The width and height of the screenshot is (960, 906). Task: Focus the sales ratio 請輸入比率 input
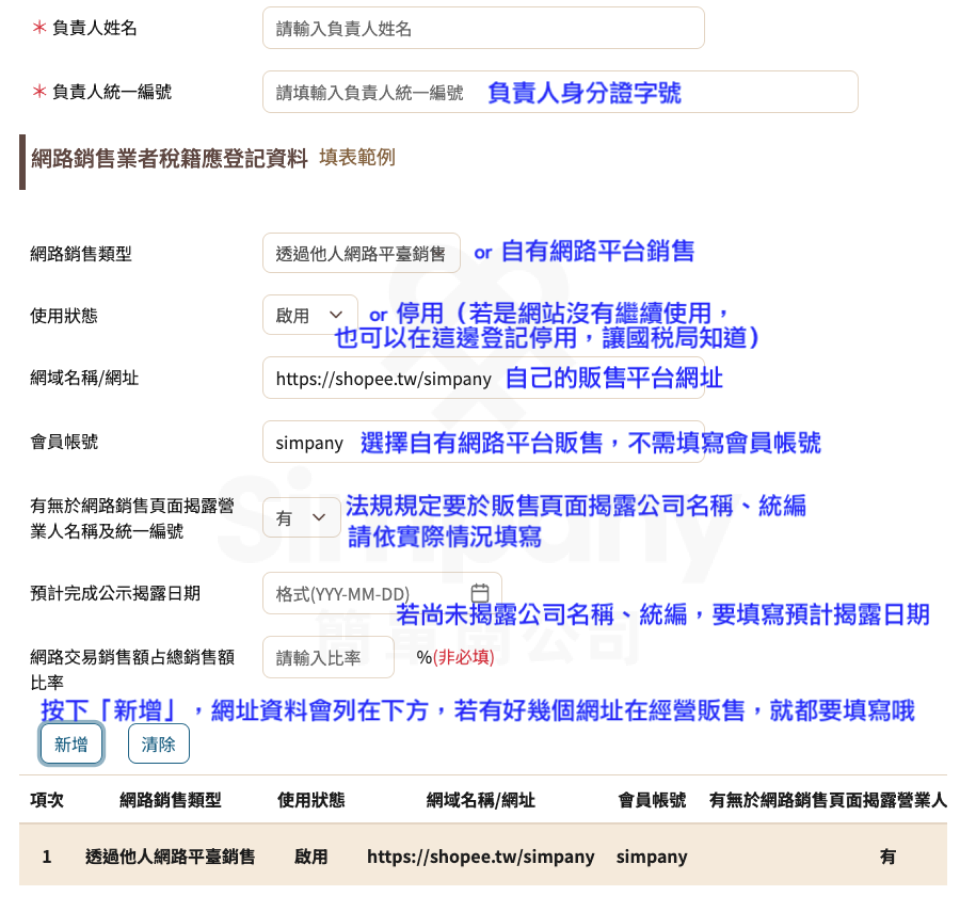pos(328,657)
